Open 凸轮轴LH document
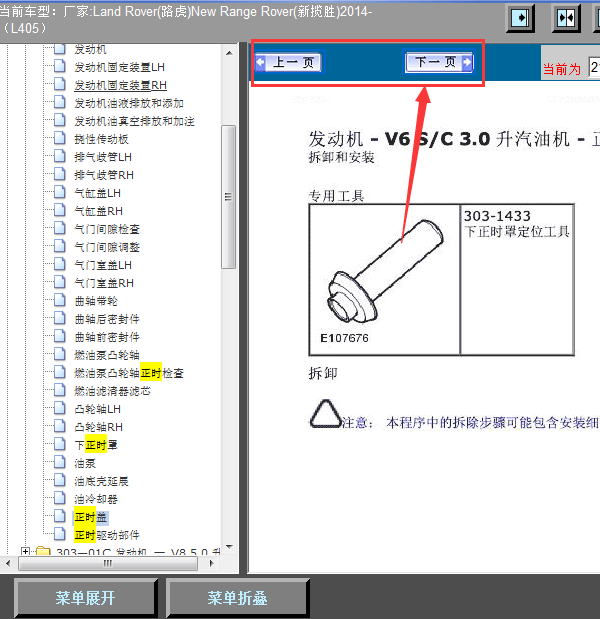The image size is (600, 619). click(98, 409)
